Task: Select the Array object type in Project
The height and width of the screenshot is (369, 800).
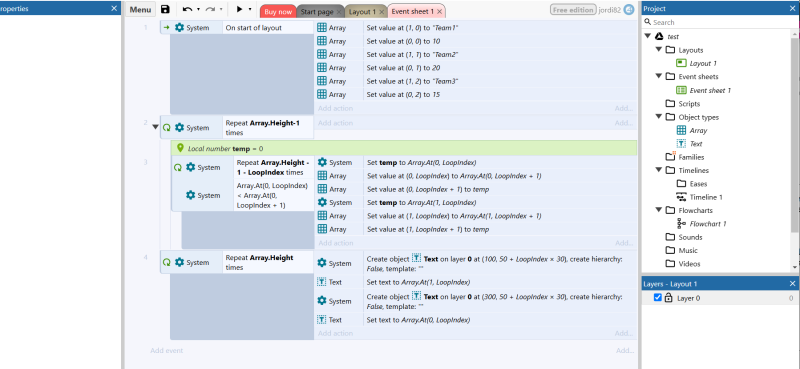Action: pyautogui.click(x=698, y=130)
